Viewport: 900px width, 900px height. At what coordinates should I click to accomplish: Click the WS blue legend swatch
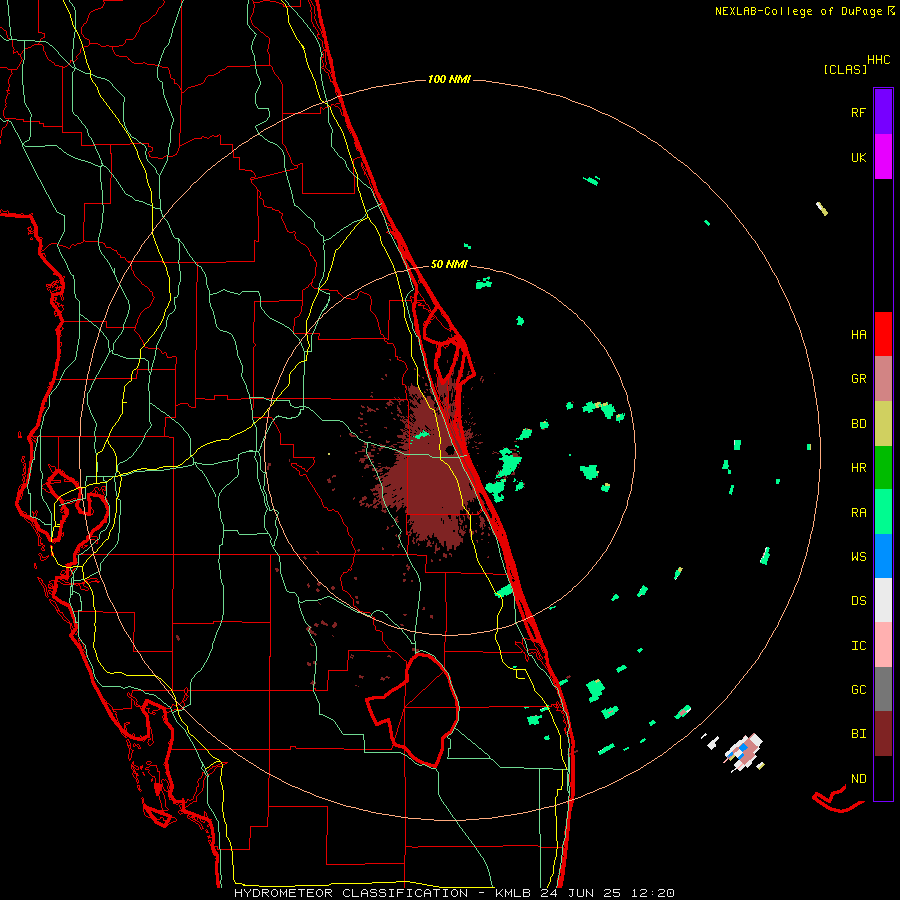click(883, 556)
